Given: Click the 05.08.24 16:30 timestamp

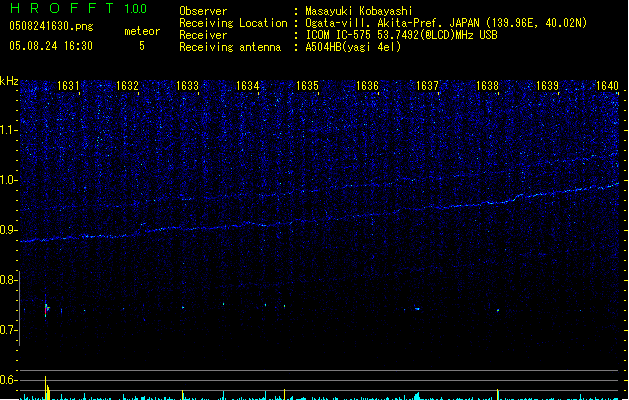Looking at the screenshot, I should pos(50,46).
